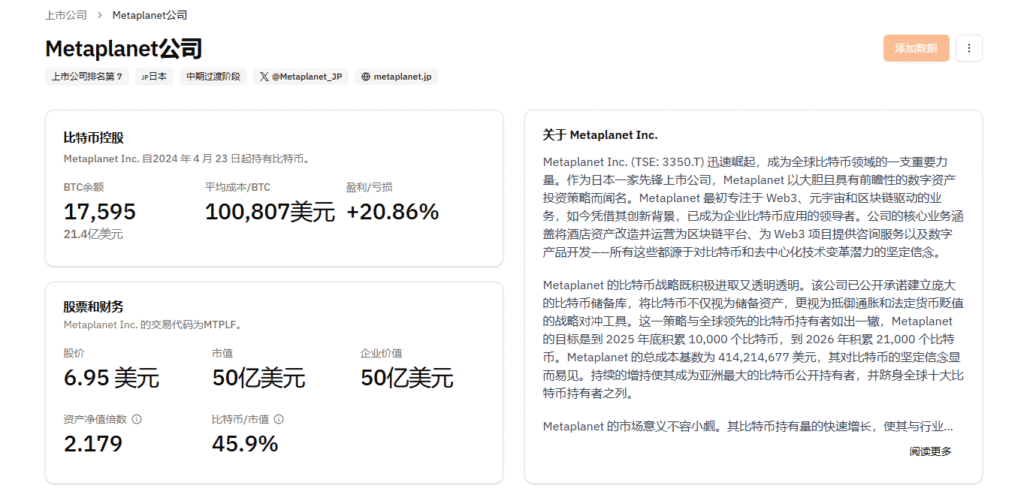Click the 关于 Metaplanet Inc. heading

click(x=600, y=135)
